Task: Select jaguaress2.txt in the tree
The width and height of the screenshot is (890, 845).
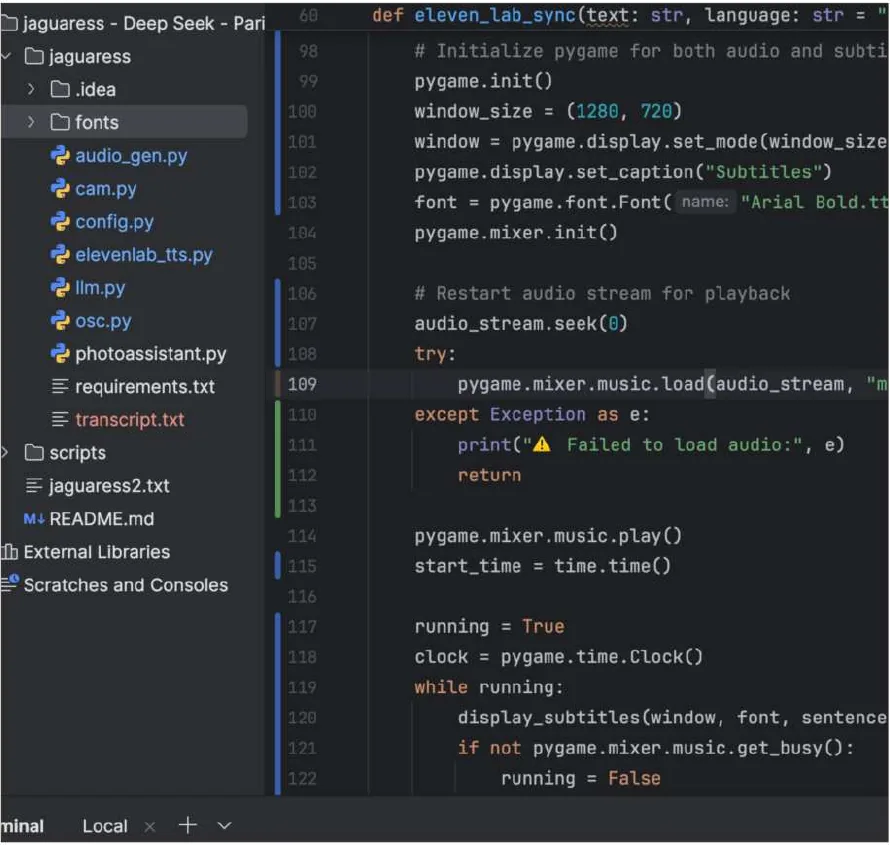Action: click(109, 486)
